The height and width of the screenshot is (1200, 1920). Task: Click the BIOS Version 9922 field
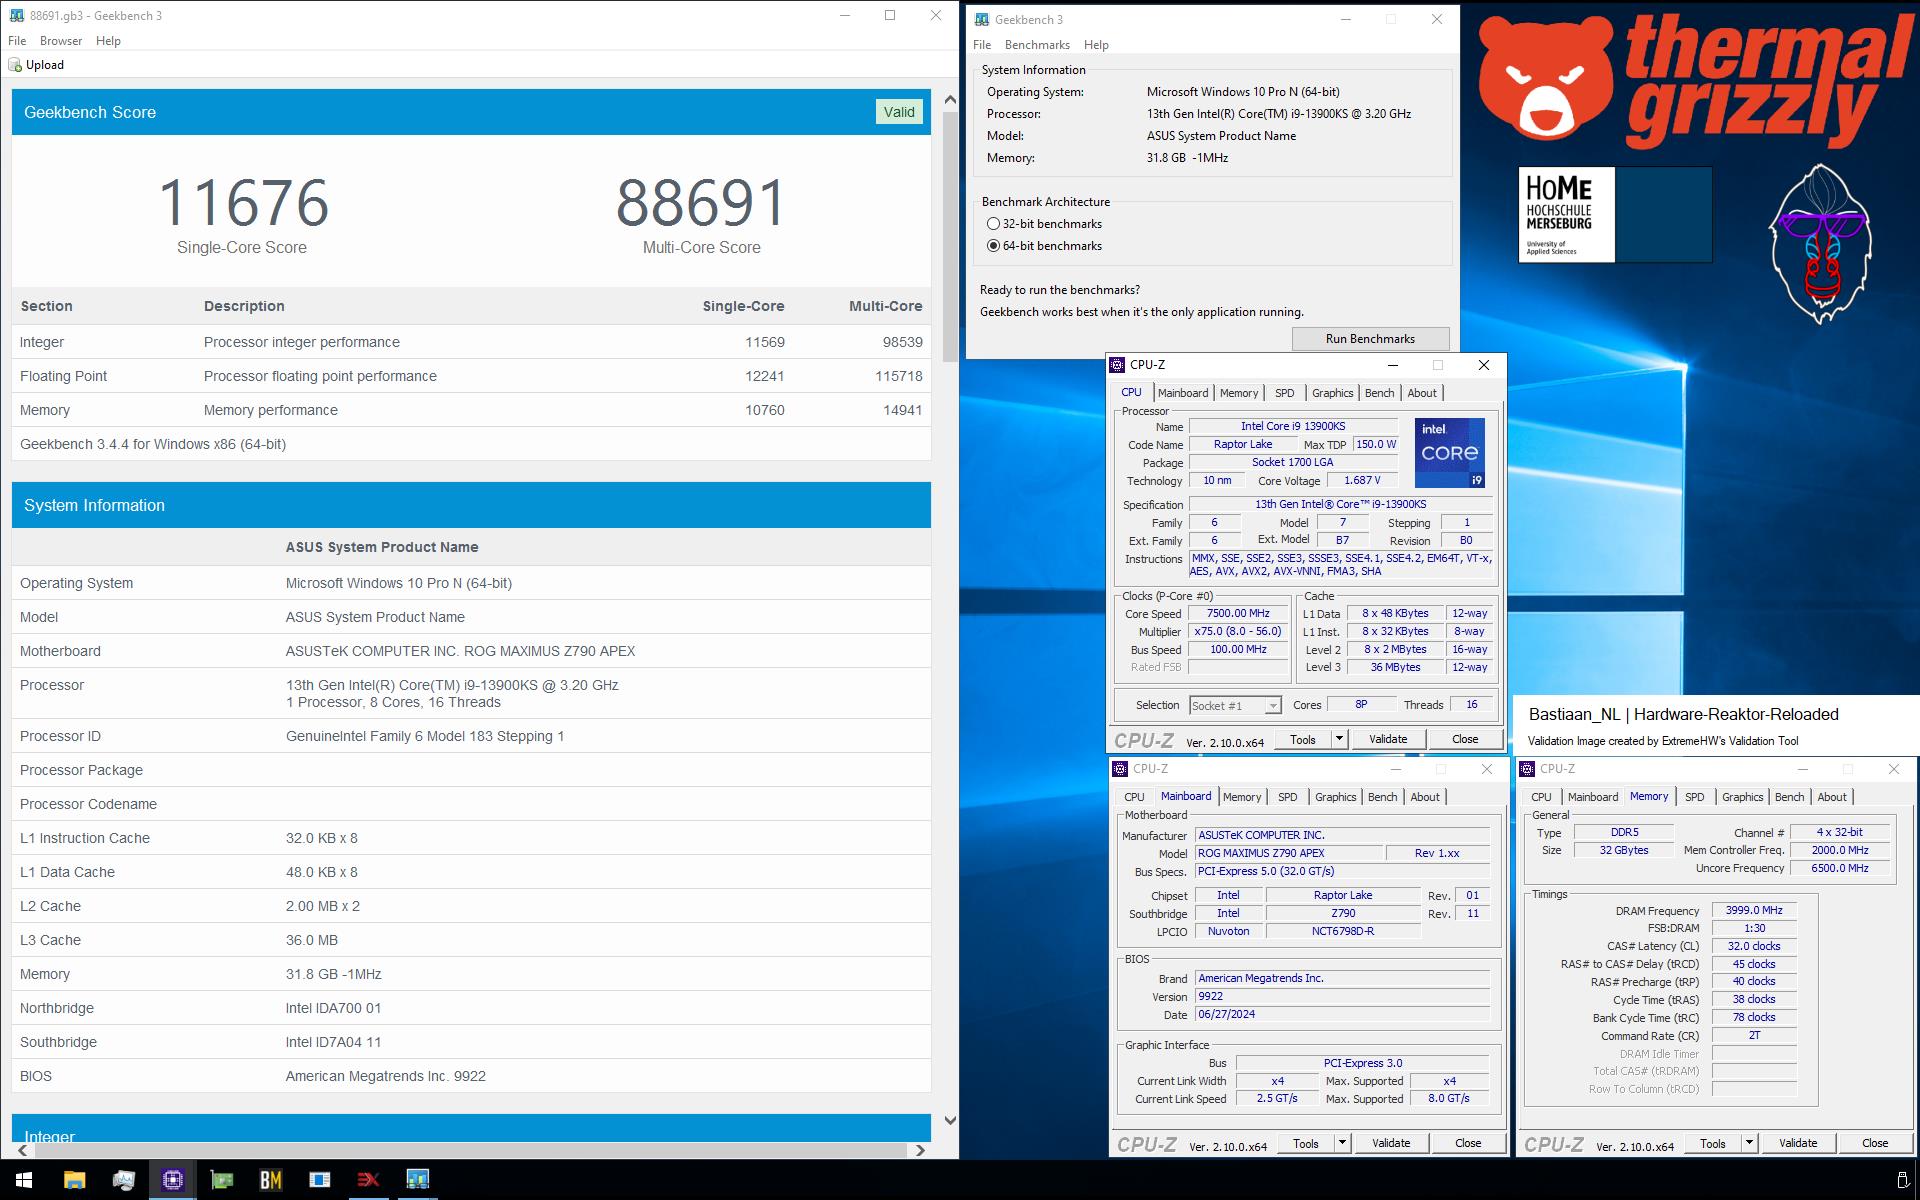click(x=1342, y=997)
